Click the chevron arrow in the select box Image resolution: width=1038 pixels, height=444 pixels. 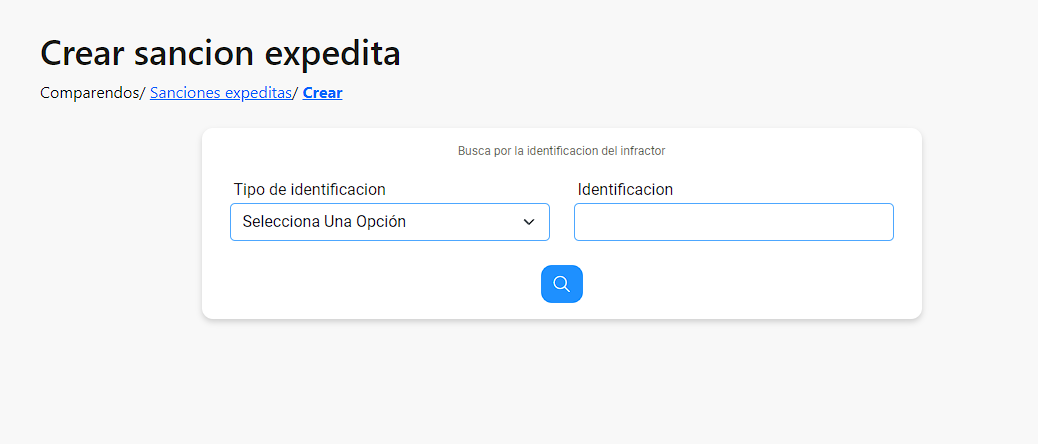pyautogui.click(x=529, y=222)
